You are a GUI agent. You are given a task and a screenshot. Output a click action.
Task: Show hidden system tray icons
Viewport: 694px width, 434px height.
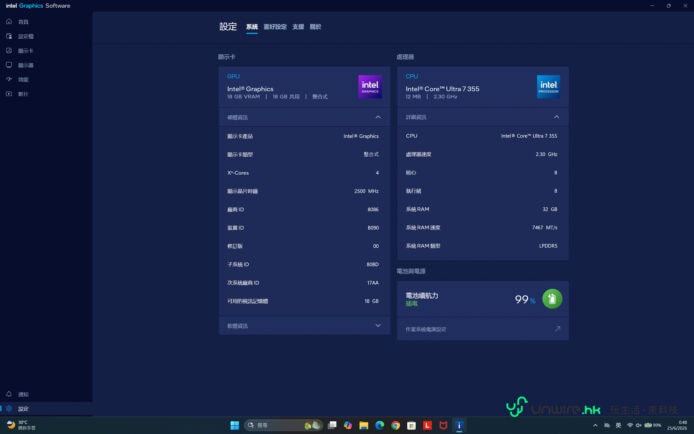tap(595, 425)
